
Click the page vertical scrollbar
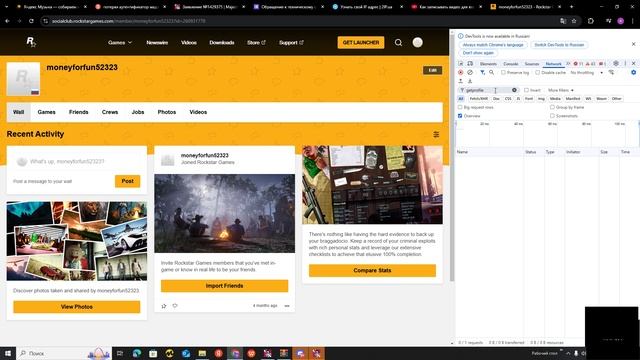click(x=452, y=159)
